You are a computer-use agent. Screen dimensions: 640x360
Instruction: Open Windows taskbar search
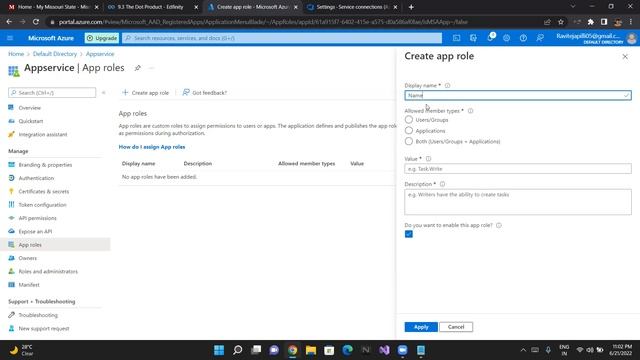coord(238,350)
